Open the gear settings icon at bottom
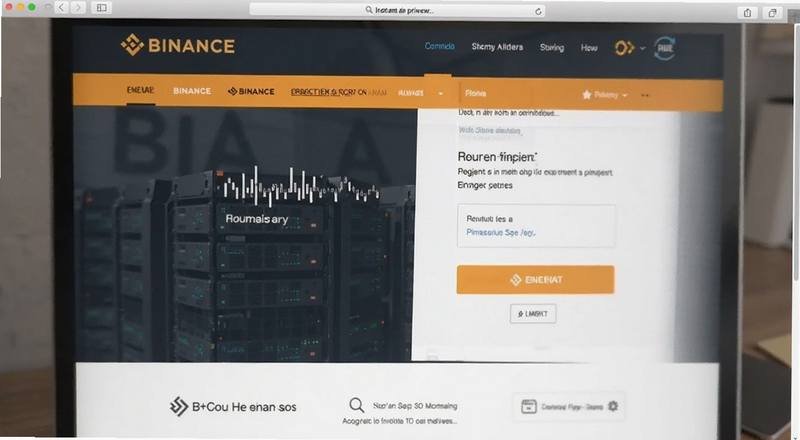Viewport: 800px width, 440px height. 613,406
